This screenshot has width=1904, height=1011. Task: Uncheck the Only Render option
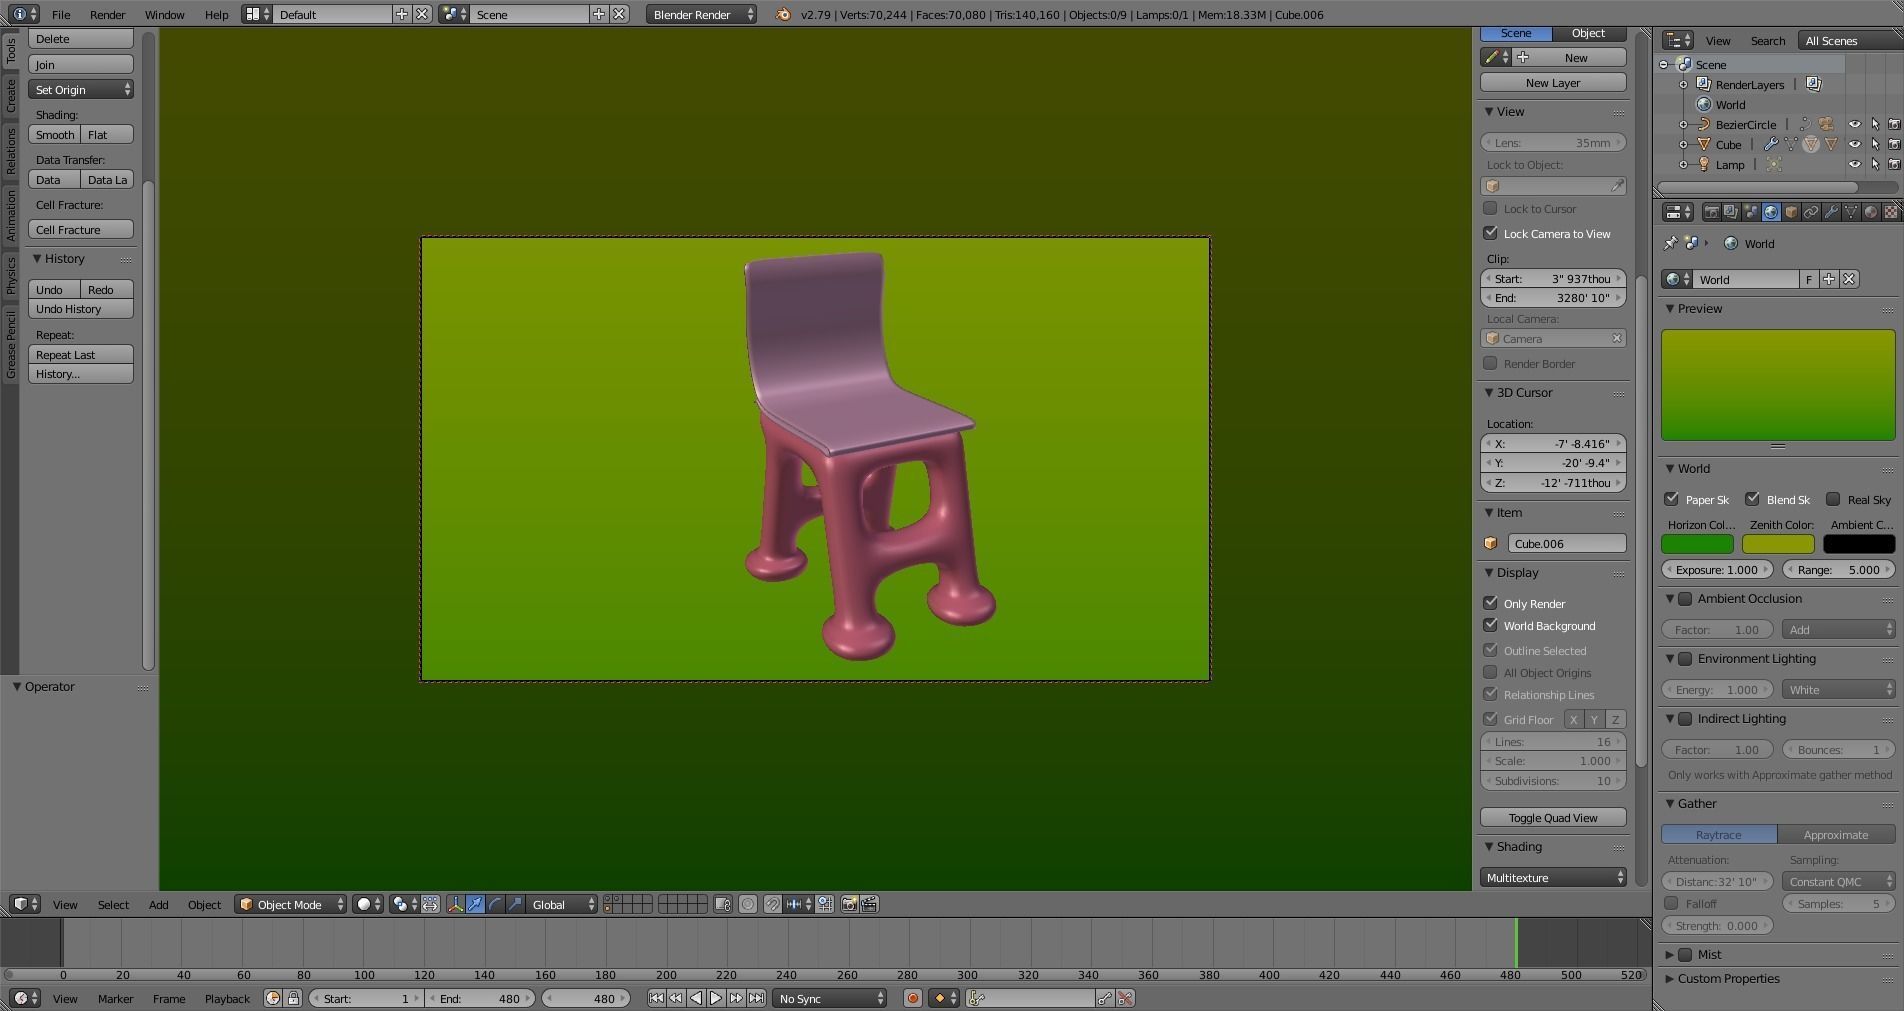coord(1490,603)
